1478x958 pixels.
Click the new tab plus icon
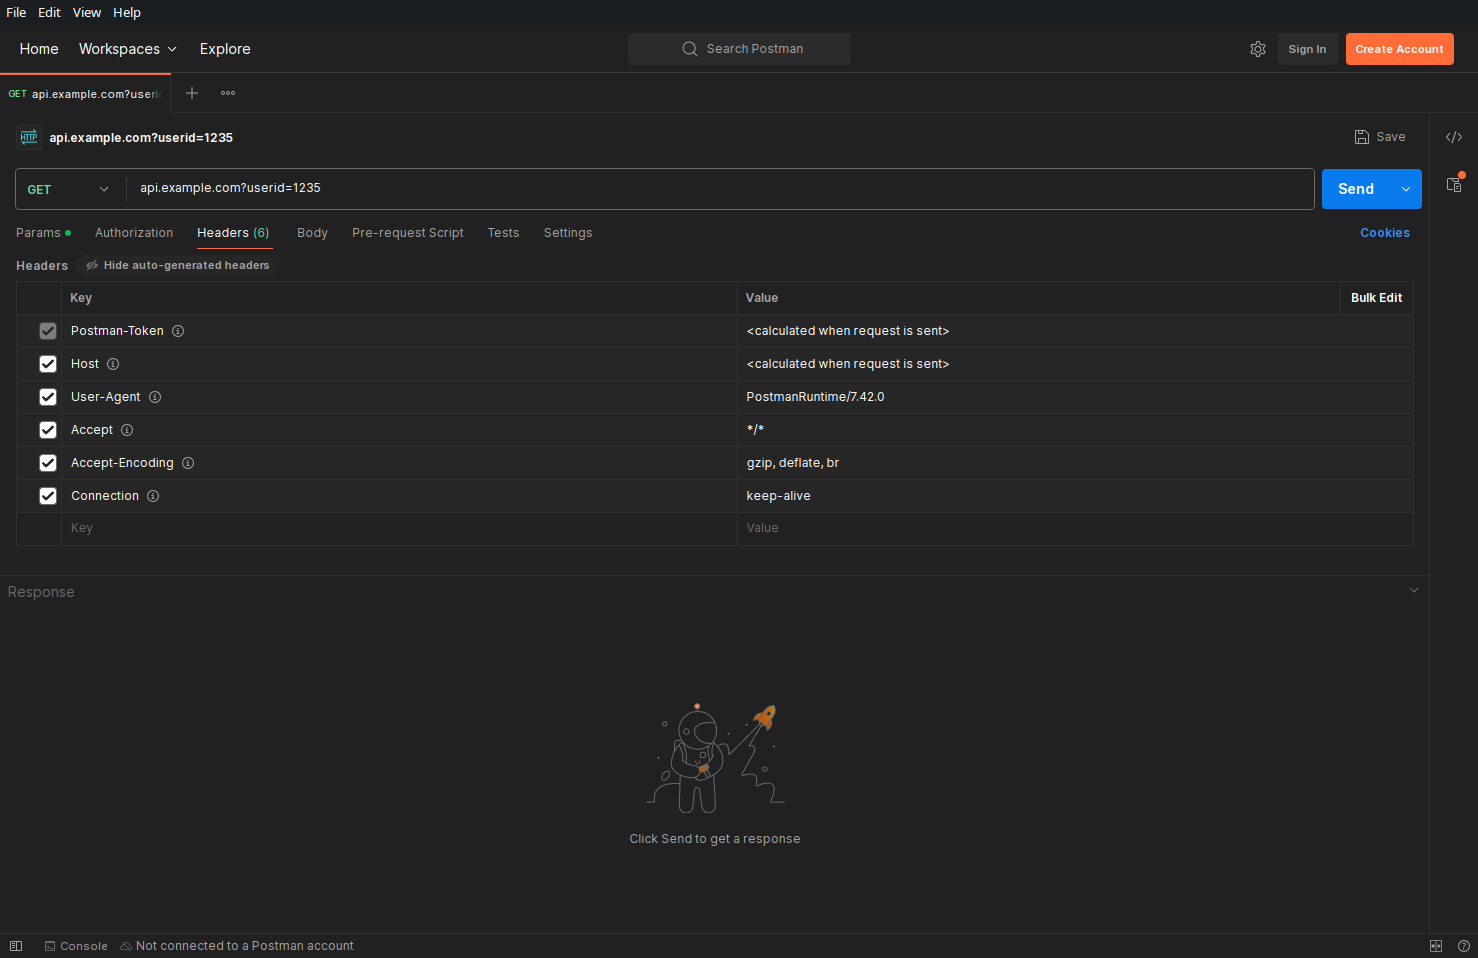[192, 93]
